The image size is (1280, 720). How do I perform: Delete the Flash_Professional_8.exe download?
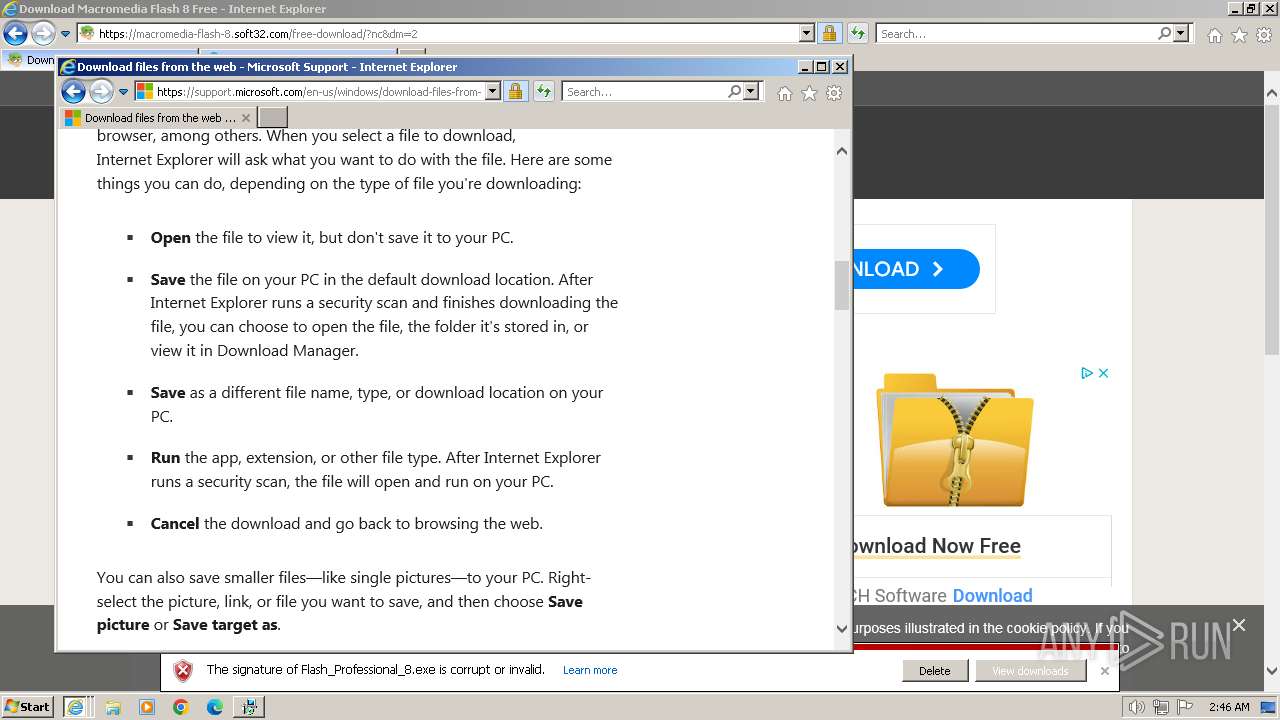coord(935,671)
